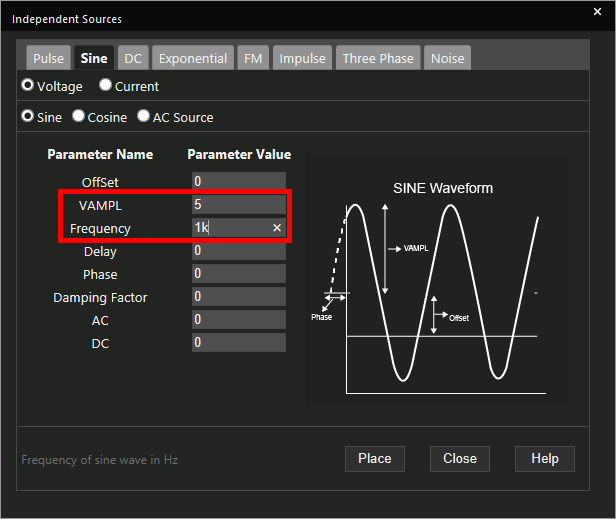The width and height of the screenshot is (616, 519).
Task: Select the Voltage radio button
Action: pyautogui.click(x=28, y=85)
